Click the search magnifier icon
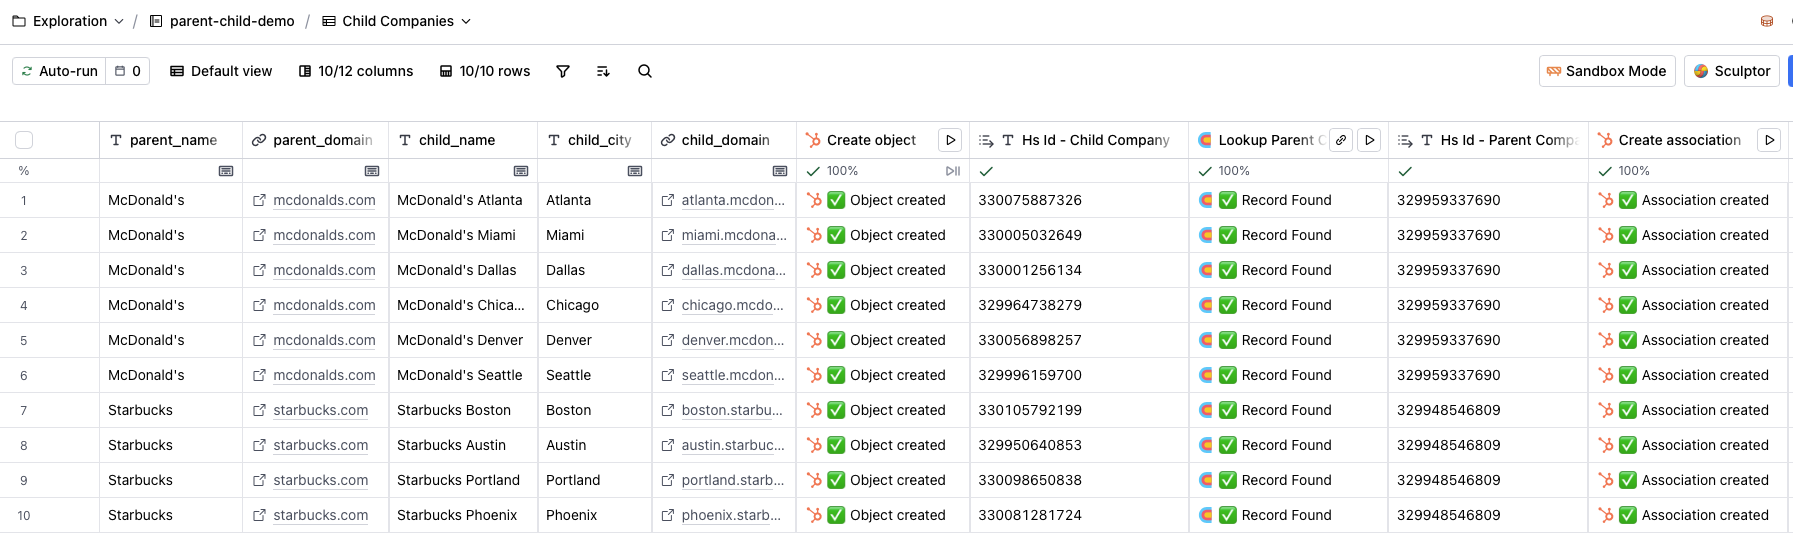Screen dimensions: 1793x538 click(x=645, y=71)
